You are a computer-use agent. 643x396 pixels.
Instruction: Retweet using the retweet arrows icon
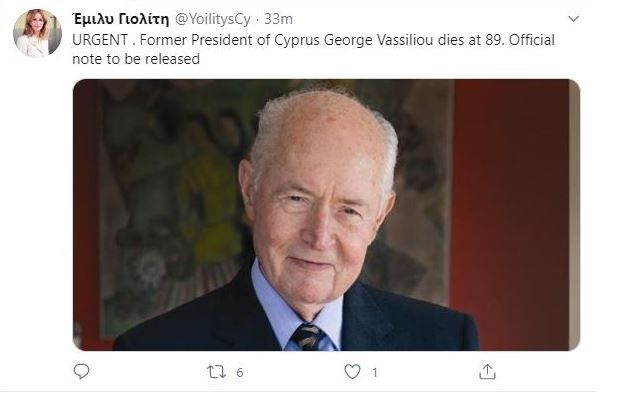216,372
